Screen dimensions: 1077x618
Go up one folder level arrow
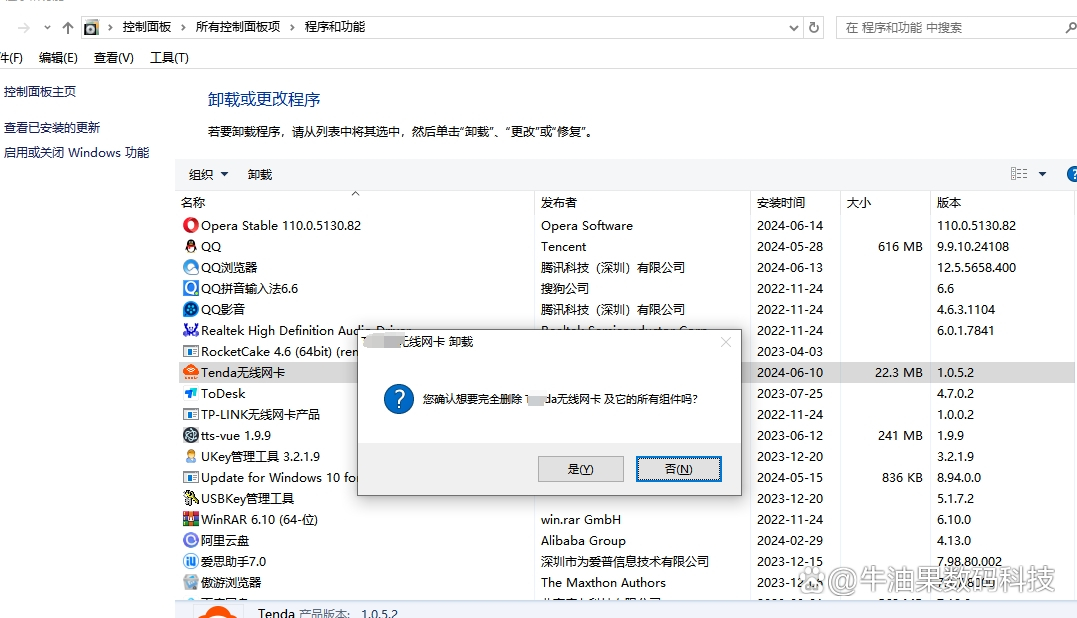(67, 27)
